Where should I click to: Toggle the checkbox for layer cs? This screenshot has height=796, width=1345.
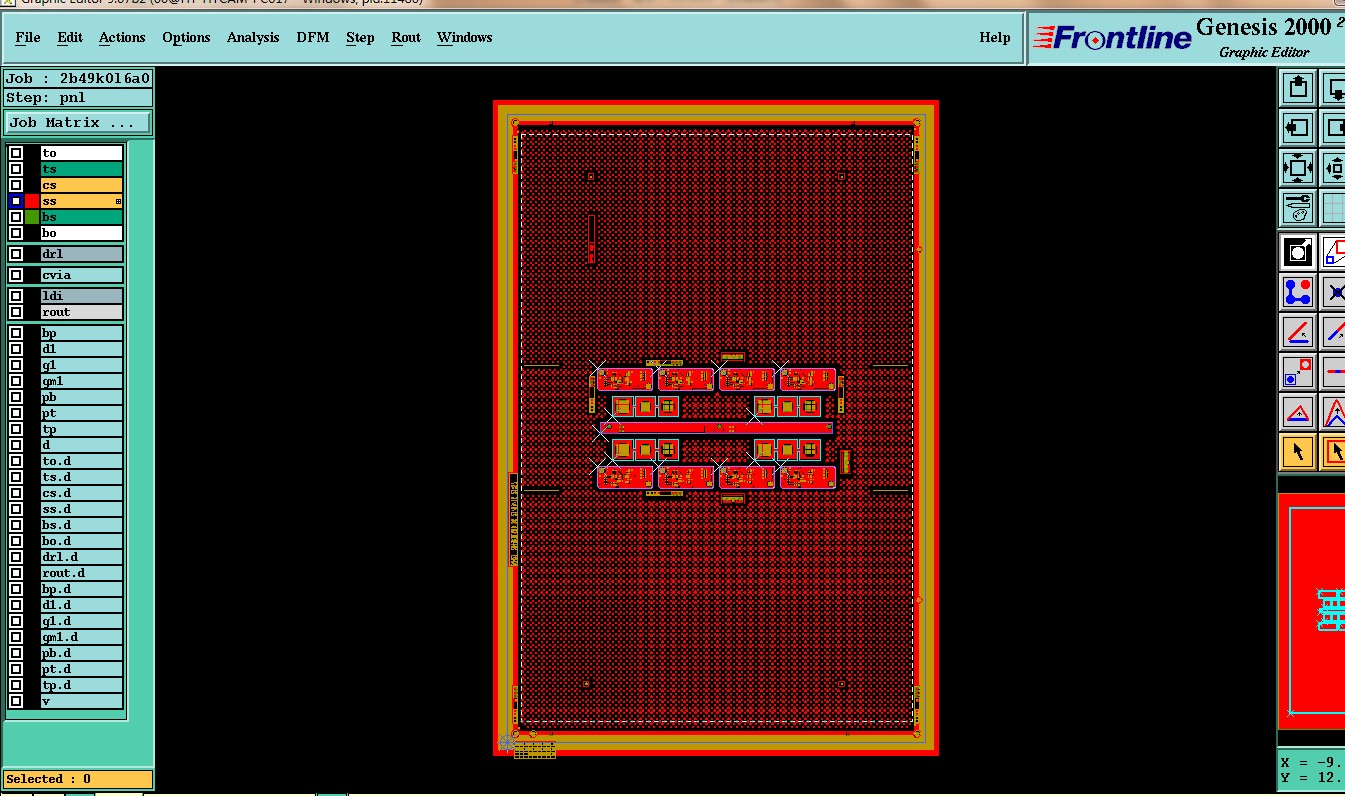16,185
